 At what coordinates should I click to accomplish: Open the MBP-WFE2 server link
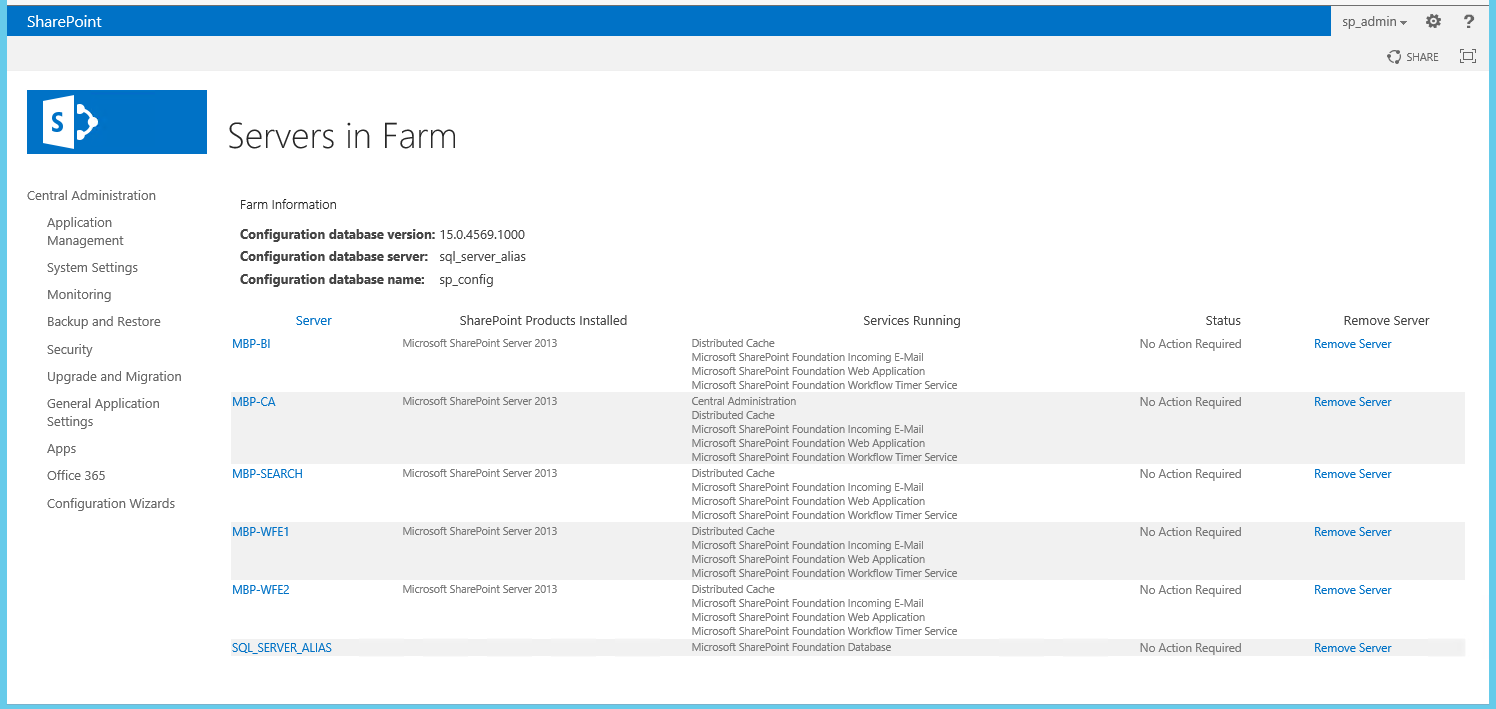point(261,590)
